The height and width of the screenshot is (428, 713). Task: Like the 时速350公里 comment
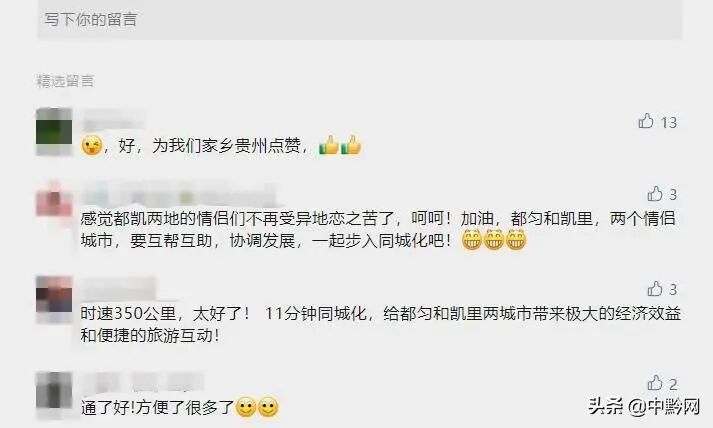tap(655, 288)
